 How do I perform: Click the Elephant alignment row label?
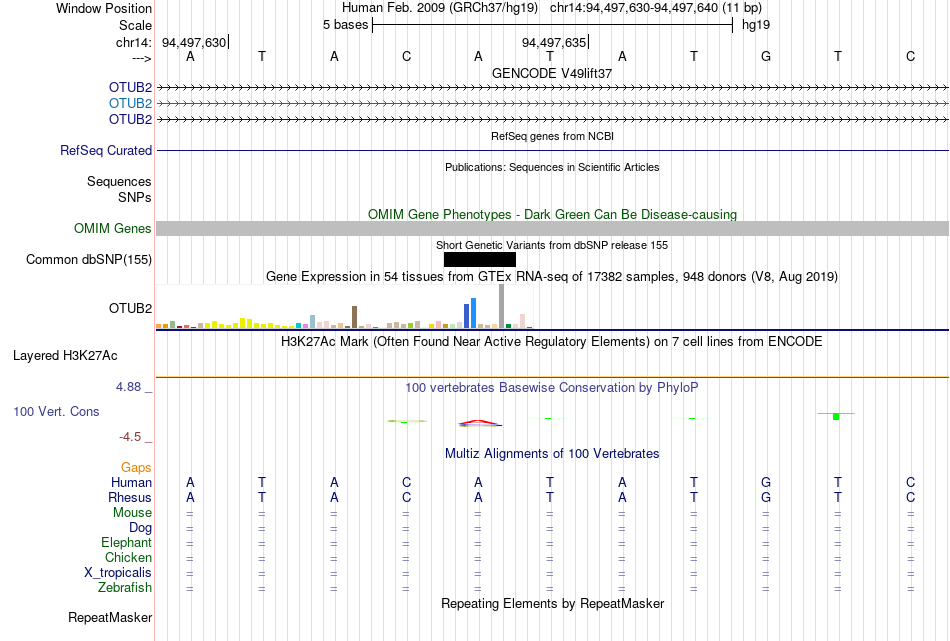coord(126,542)
